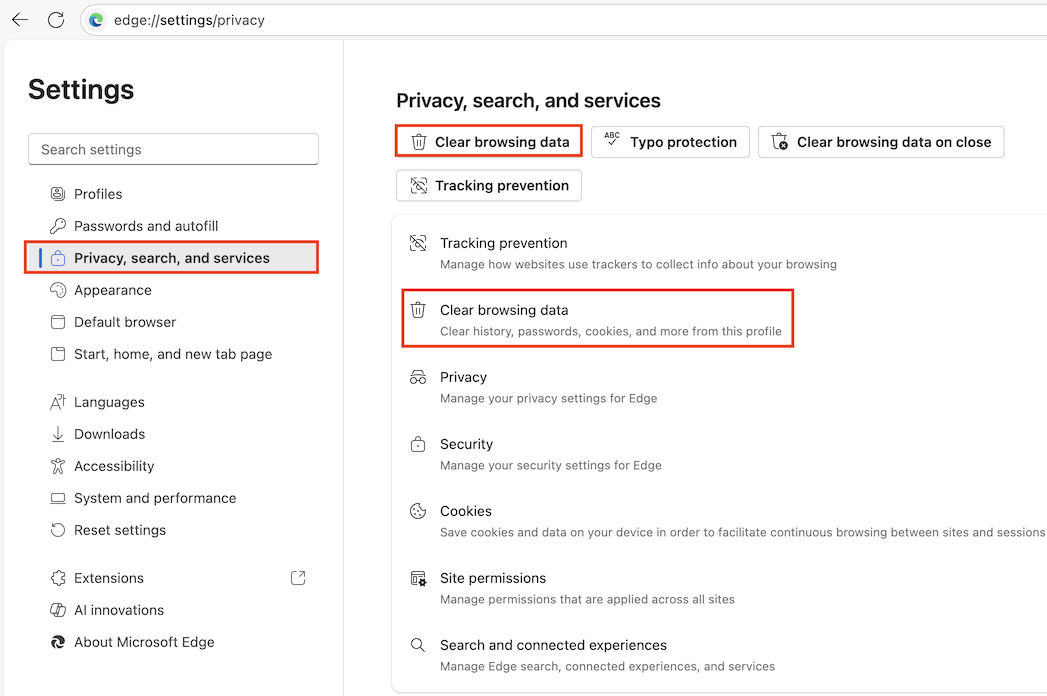Select the Cookies icon in settings list
The height and width of the screenshot is (696, 1047).
(x=418, y=511)
